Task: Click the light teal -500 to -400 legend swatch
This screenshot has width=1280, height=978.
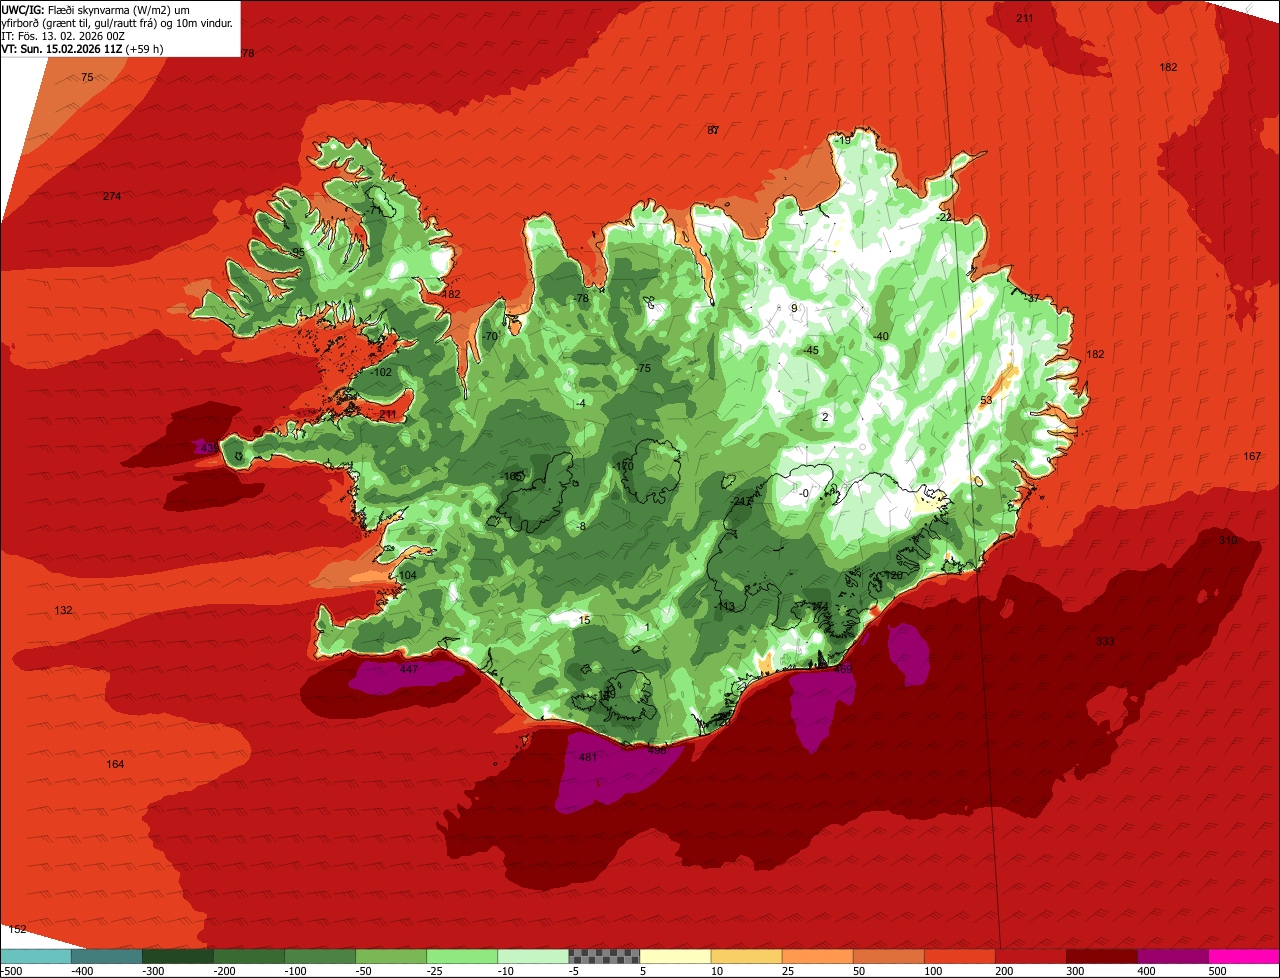Action: [36, 956]
